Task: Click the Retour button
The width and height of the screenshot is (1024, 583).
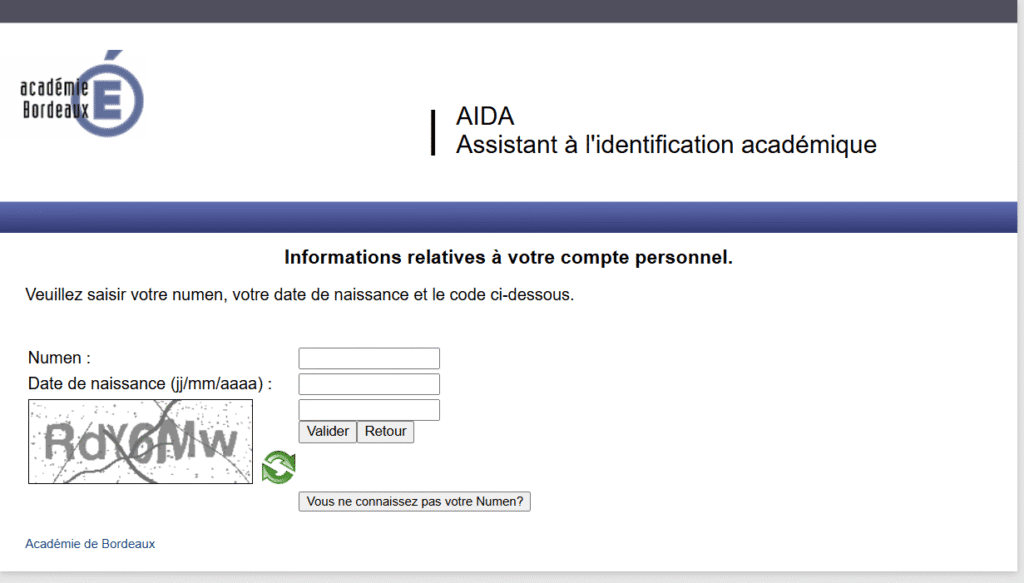Action: 385,432
